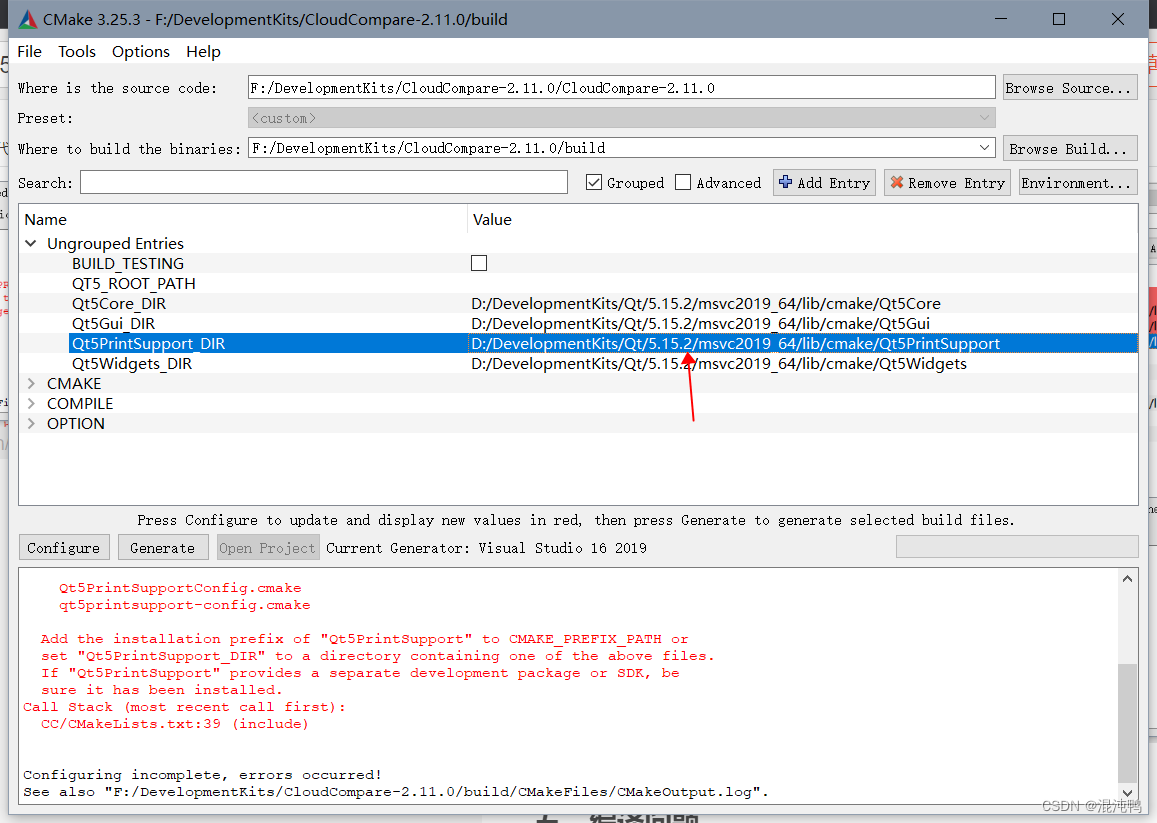Select the Qt5Widgets_DIR entry
The image size is (1157, 823).
tap(131, 363)
